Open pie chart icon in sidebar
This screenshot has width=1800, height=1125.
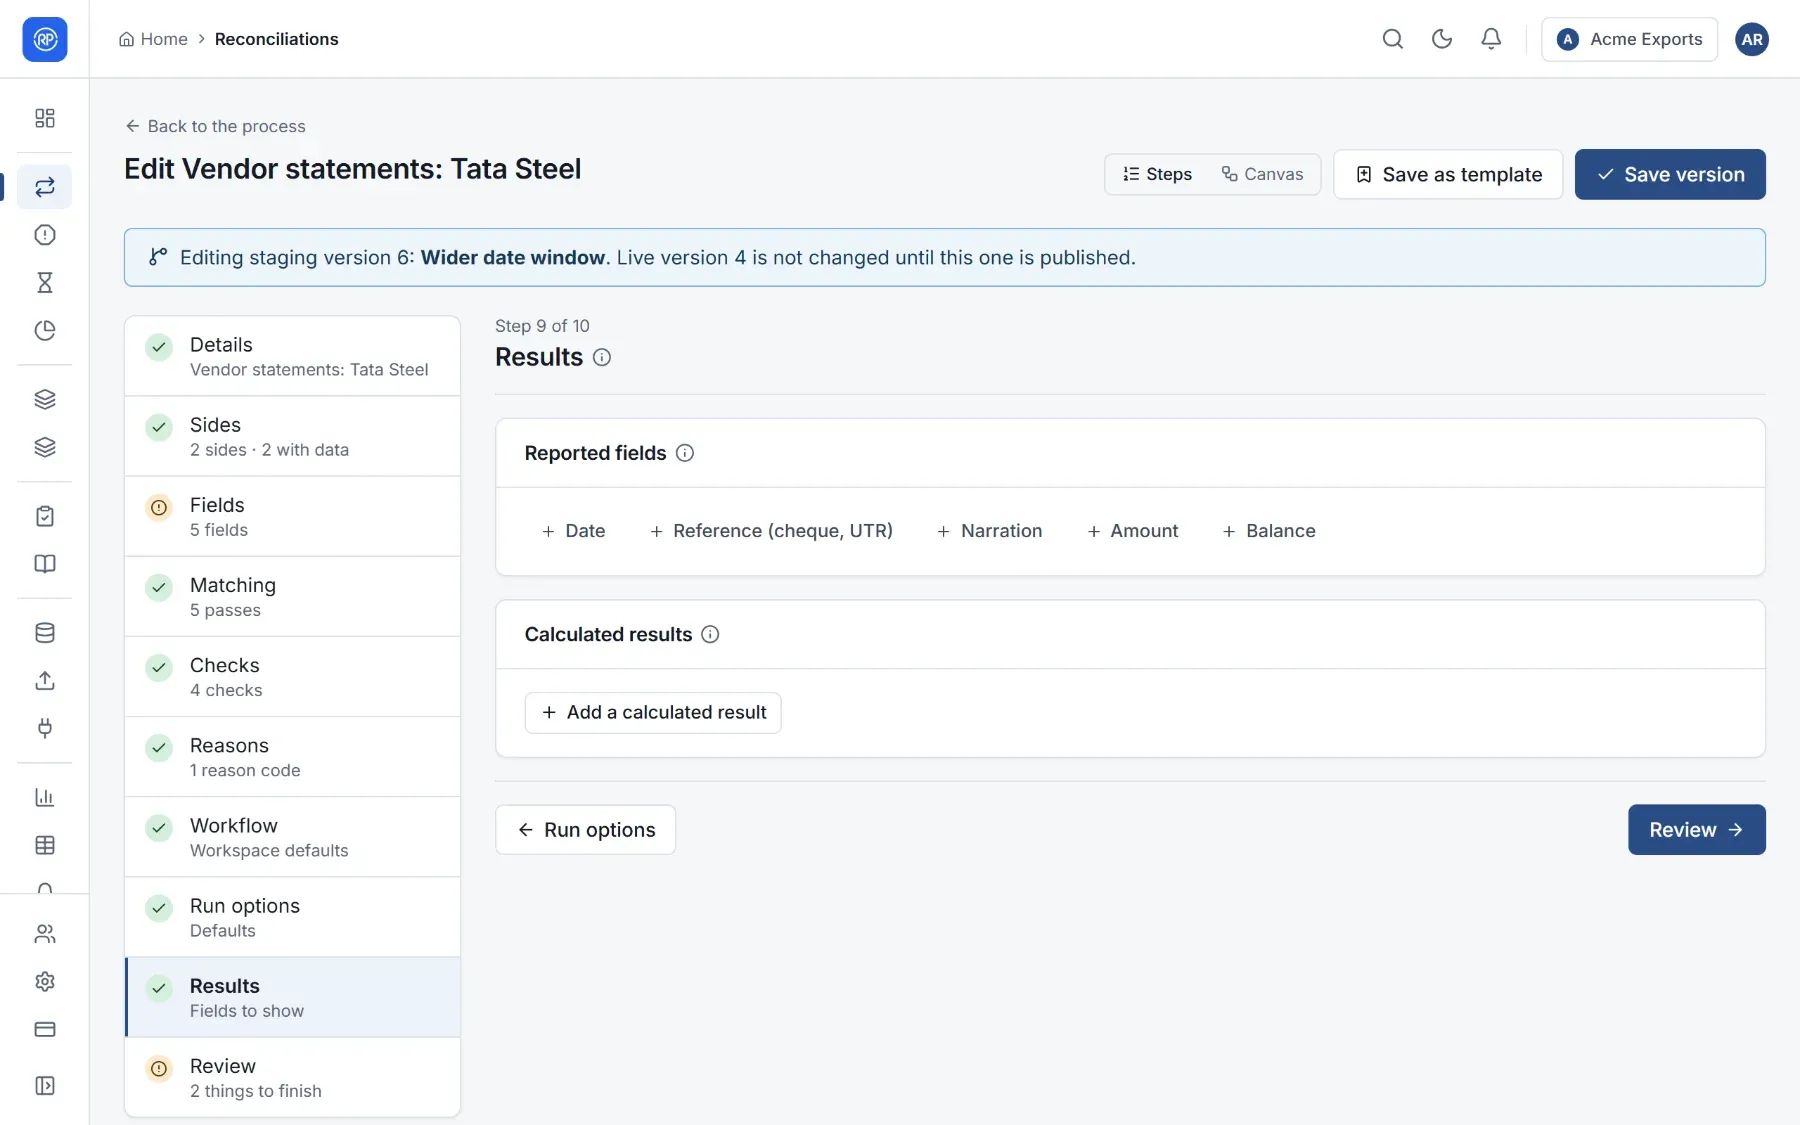click(x=45, y=331)
